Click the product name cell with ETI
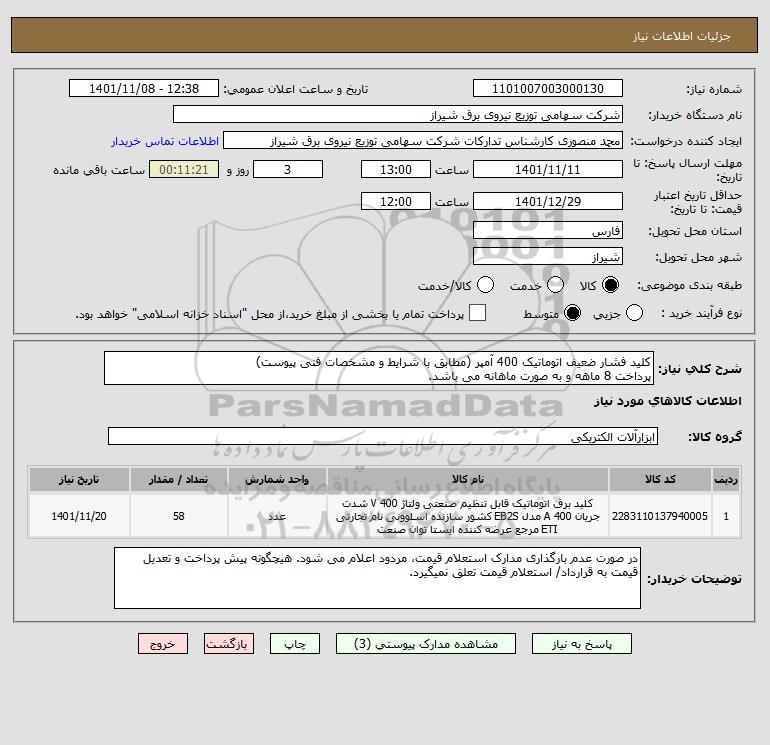This screenshot has width=770, height=745. tap(468, 516)
